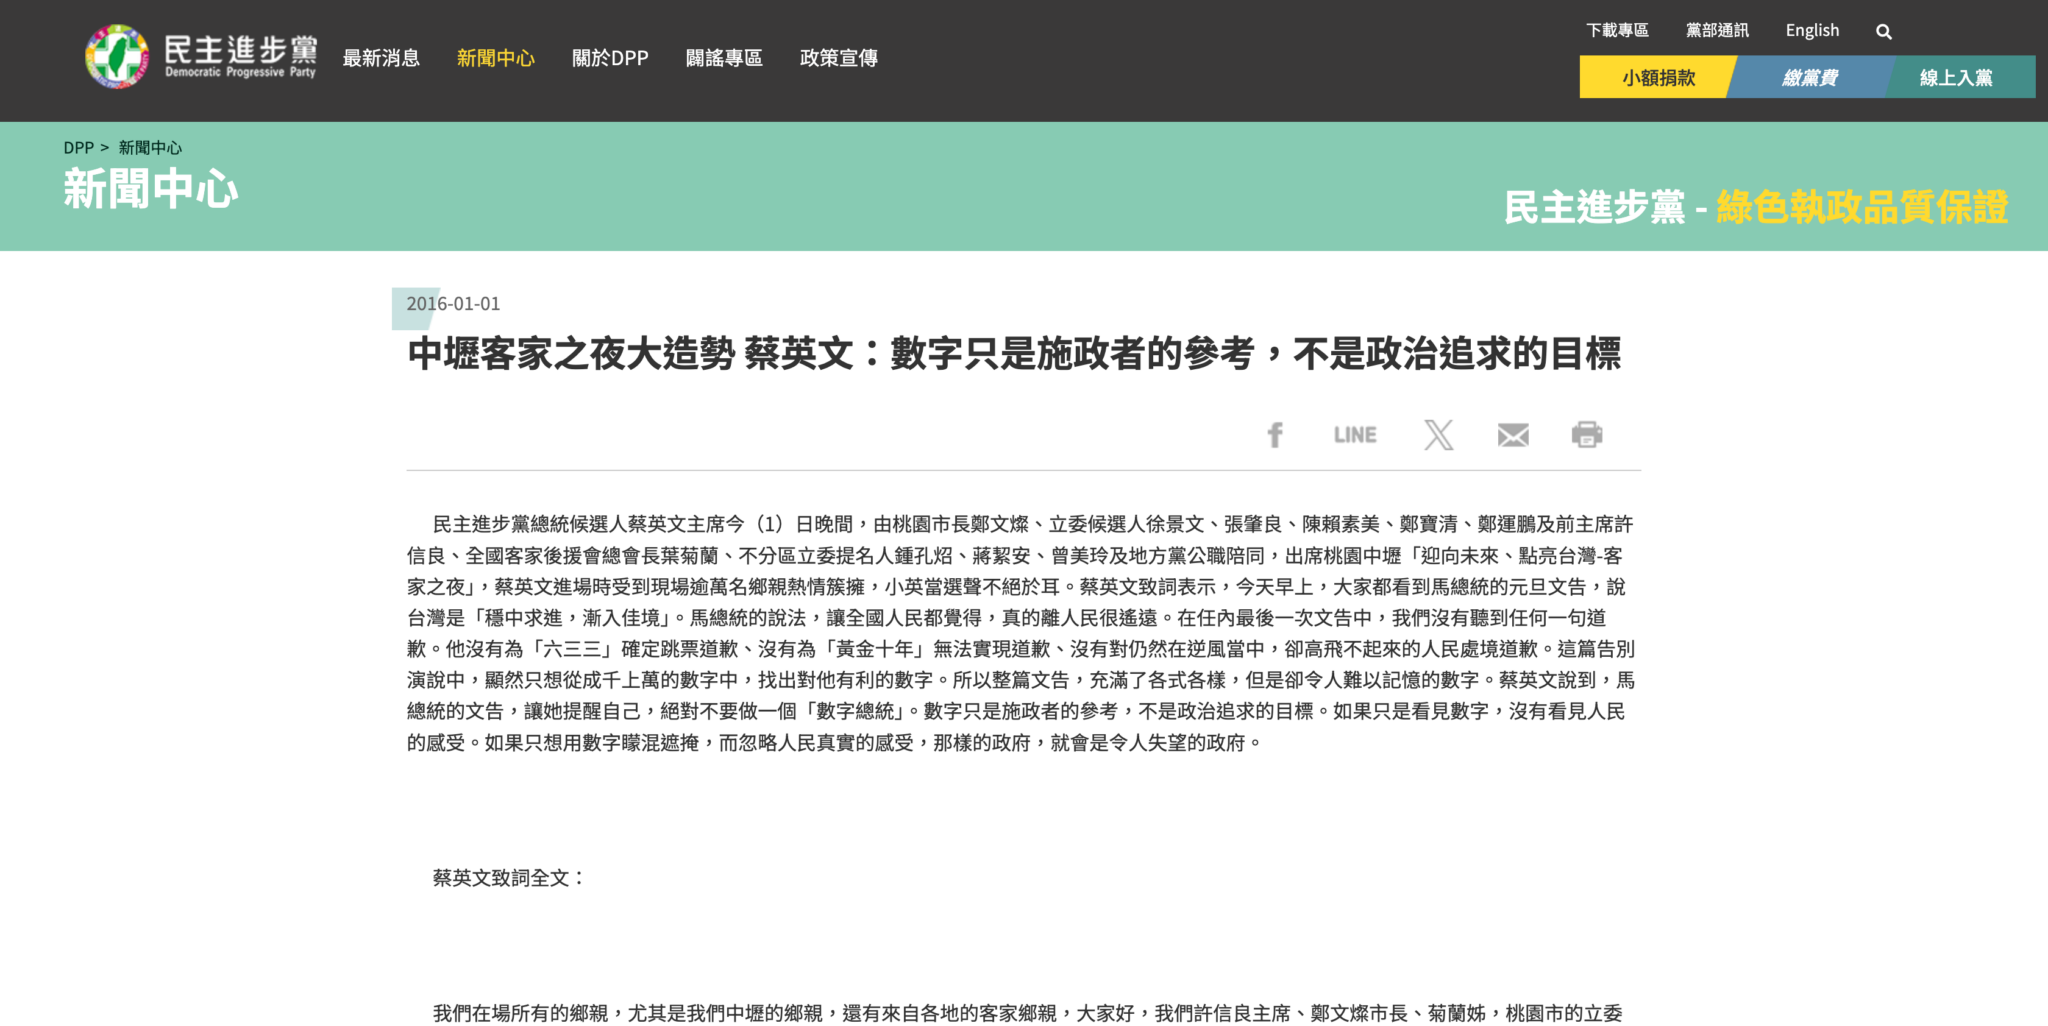This screenshot has height=1026, width=2048.
Task: Select the 新聞中心 navigation item
Action: click(496, 58)
